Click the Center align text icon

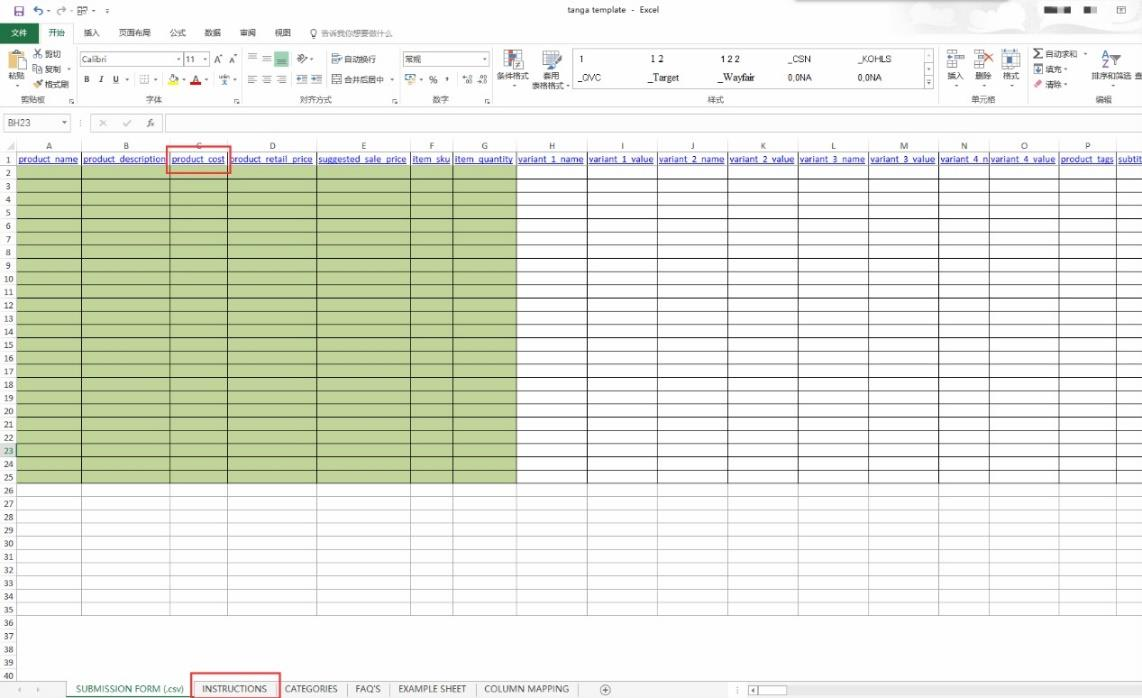267,79
